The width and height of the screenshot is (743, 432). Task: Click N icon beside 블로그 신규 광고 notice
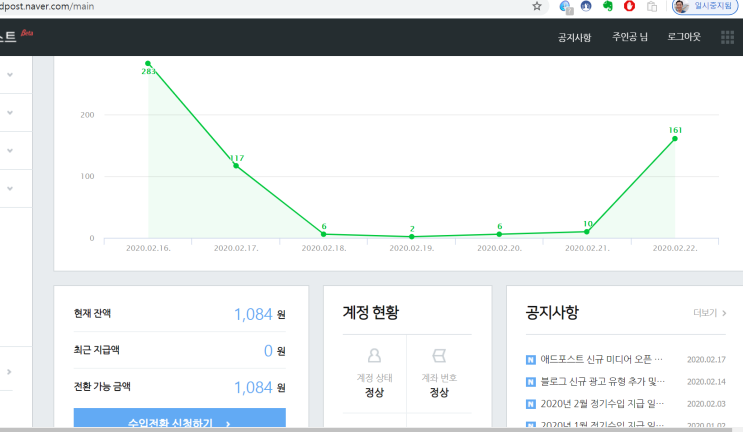[x=531, y=382]
